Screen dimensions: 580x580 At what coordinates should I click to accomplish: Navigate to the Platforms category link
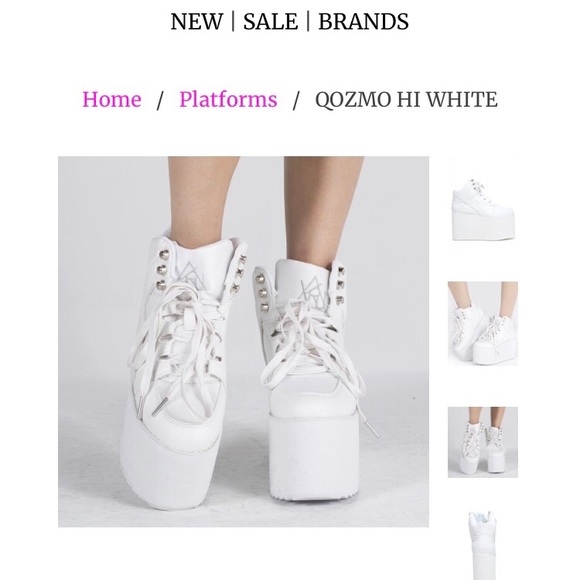pos(228,100)
